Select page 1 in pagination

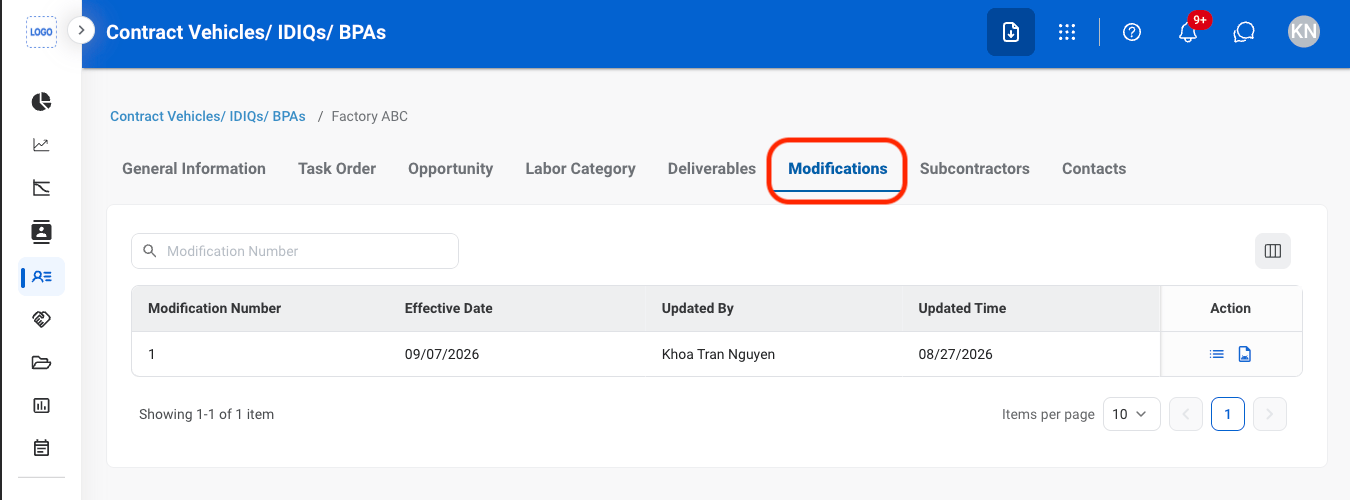point(1228,414)
